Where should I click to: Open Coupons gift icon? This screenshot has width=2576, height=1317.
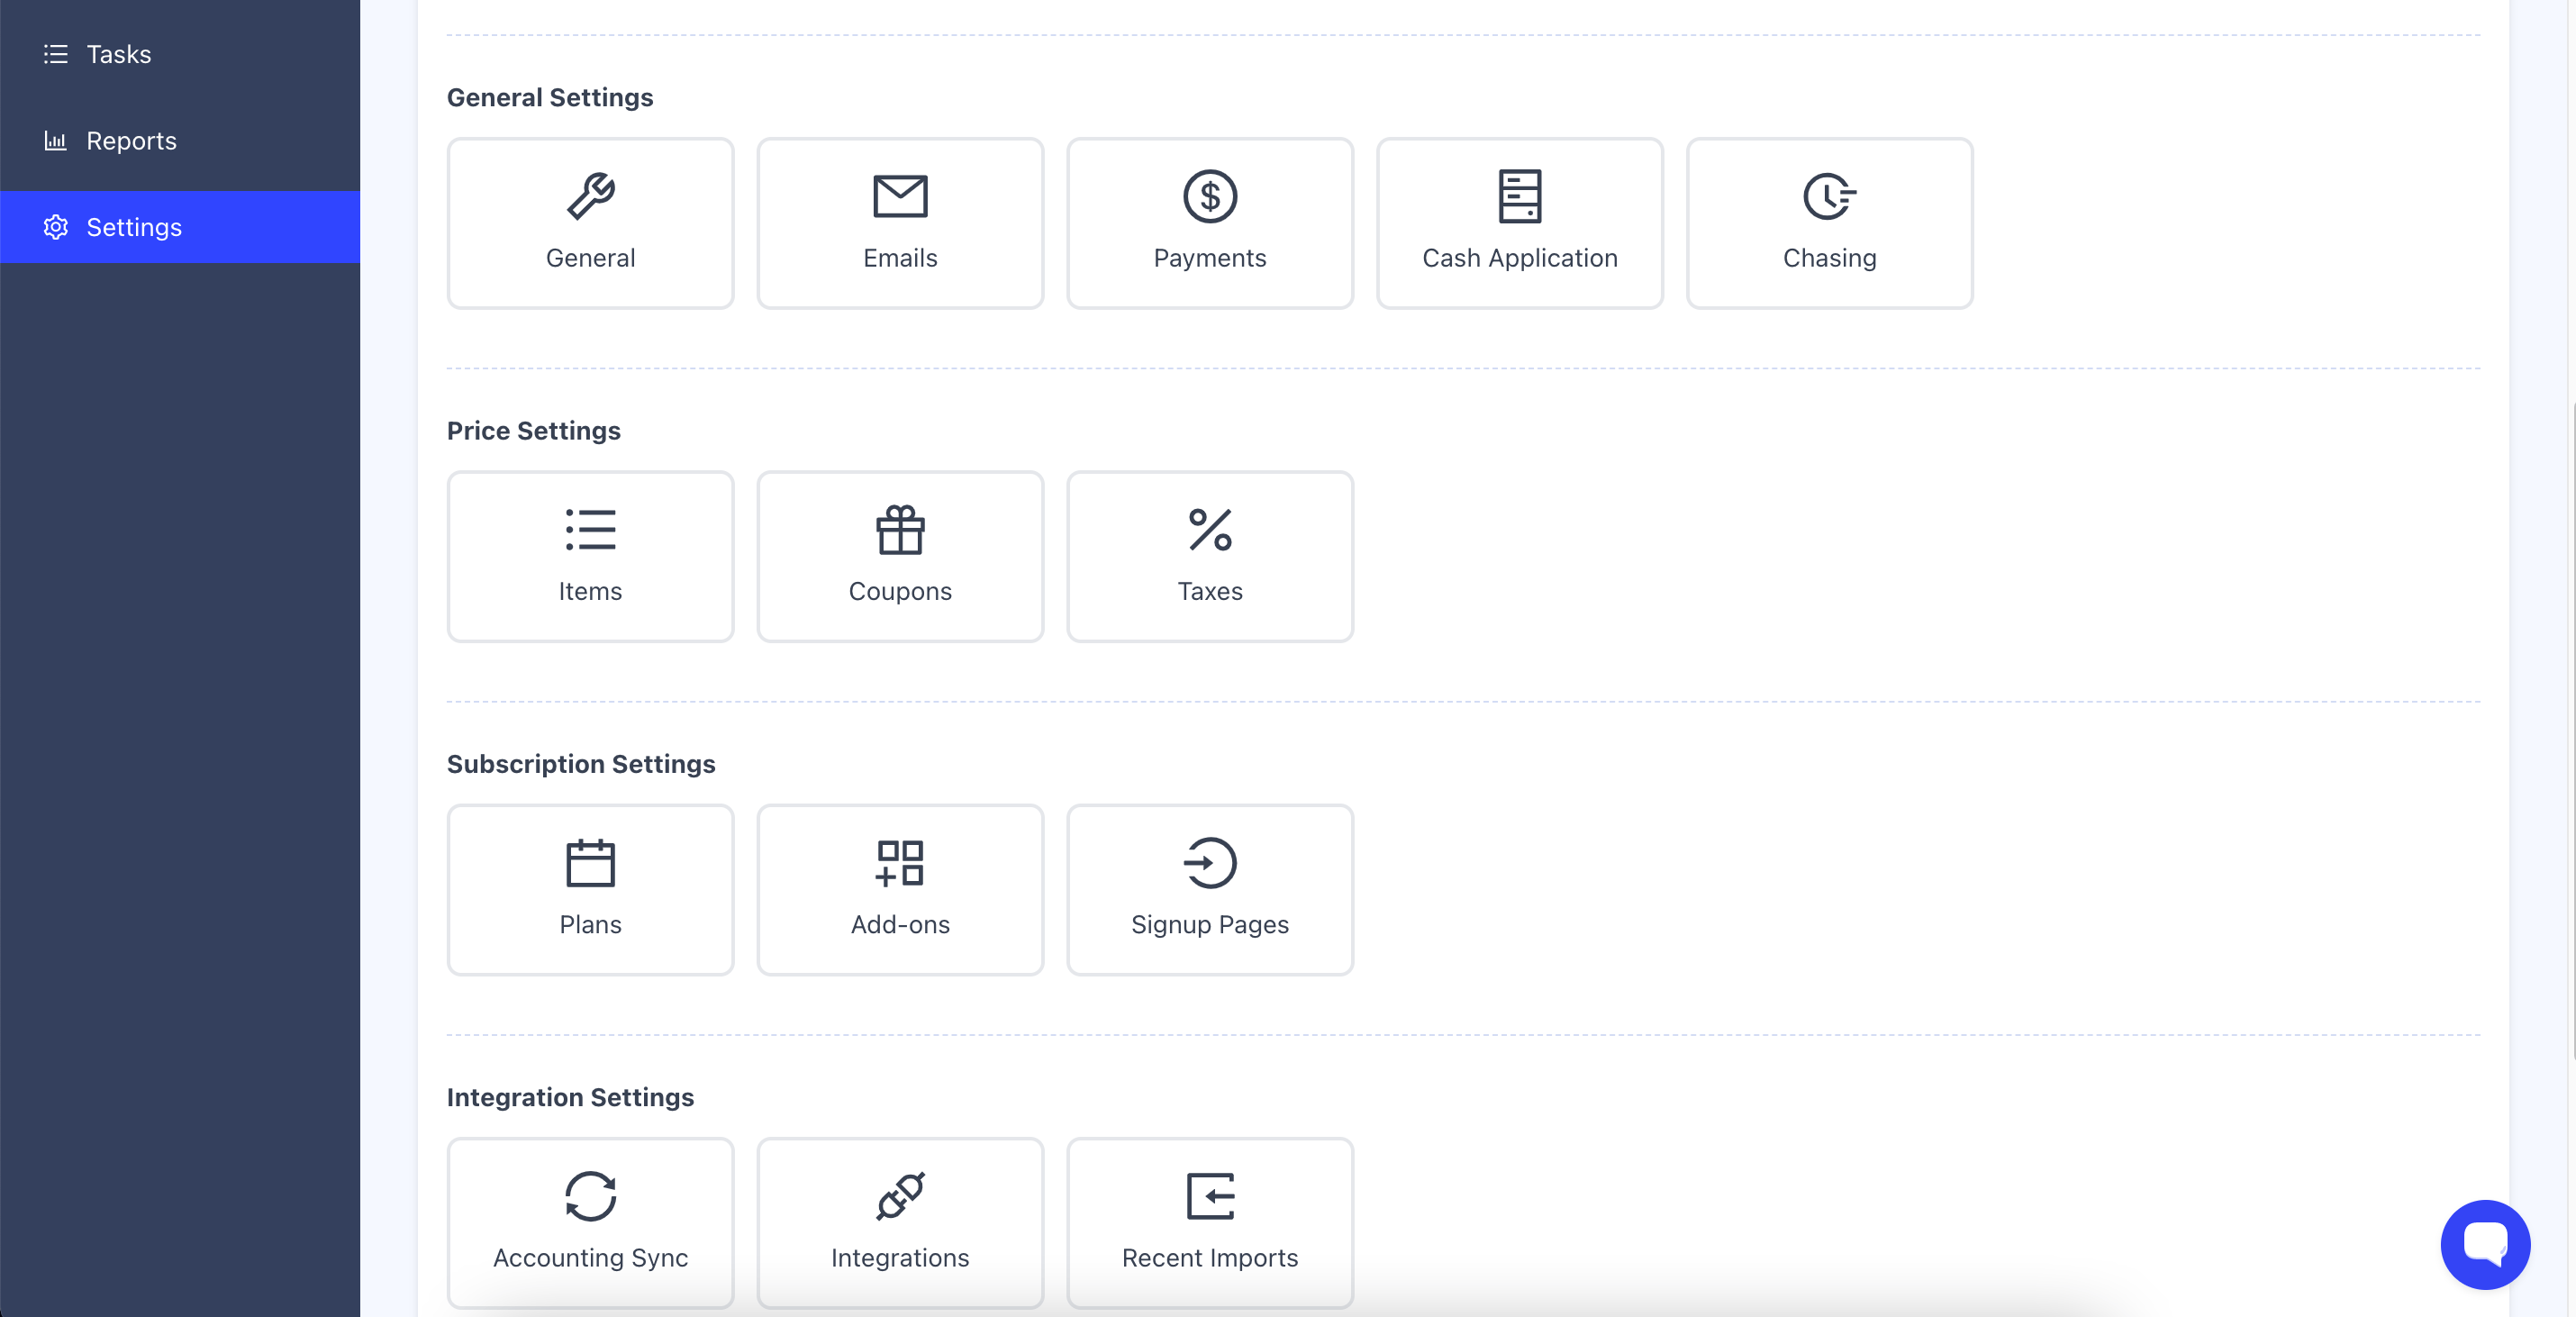tap(900, 530)
